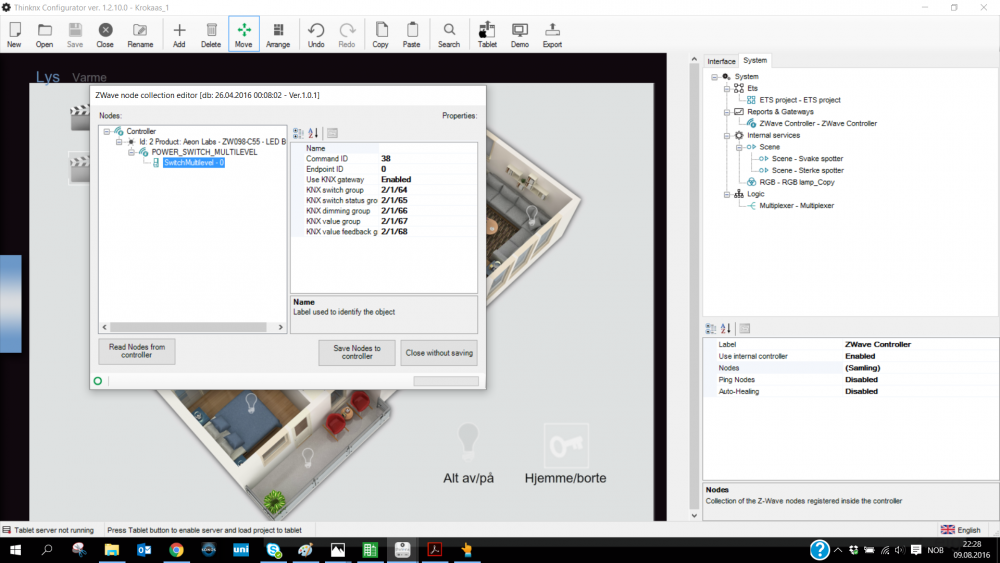Collapse the Reports & Gateways tree node
The width and height of the screenshot is (1000, 563).
click(728, 112)
